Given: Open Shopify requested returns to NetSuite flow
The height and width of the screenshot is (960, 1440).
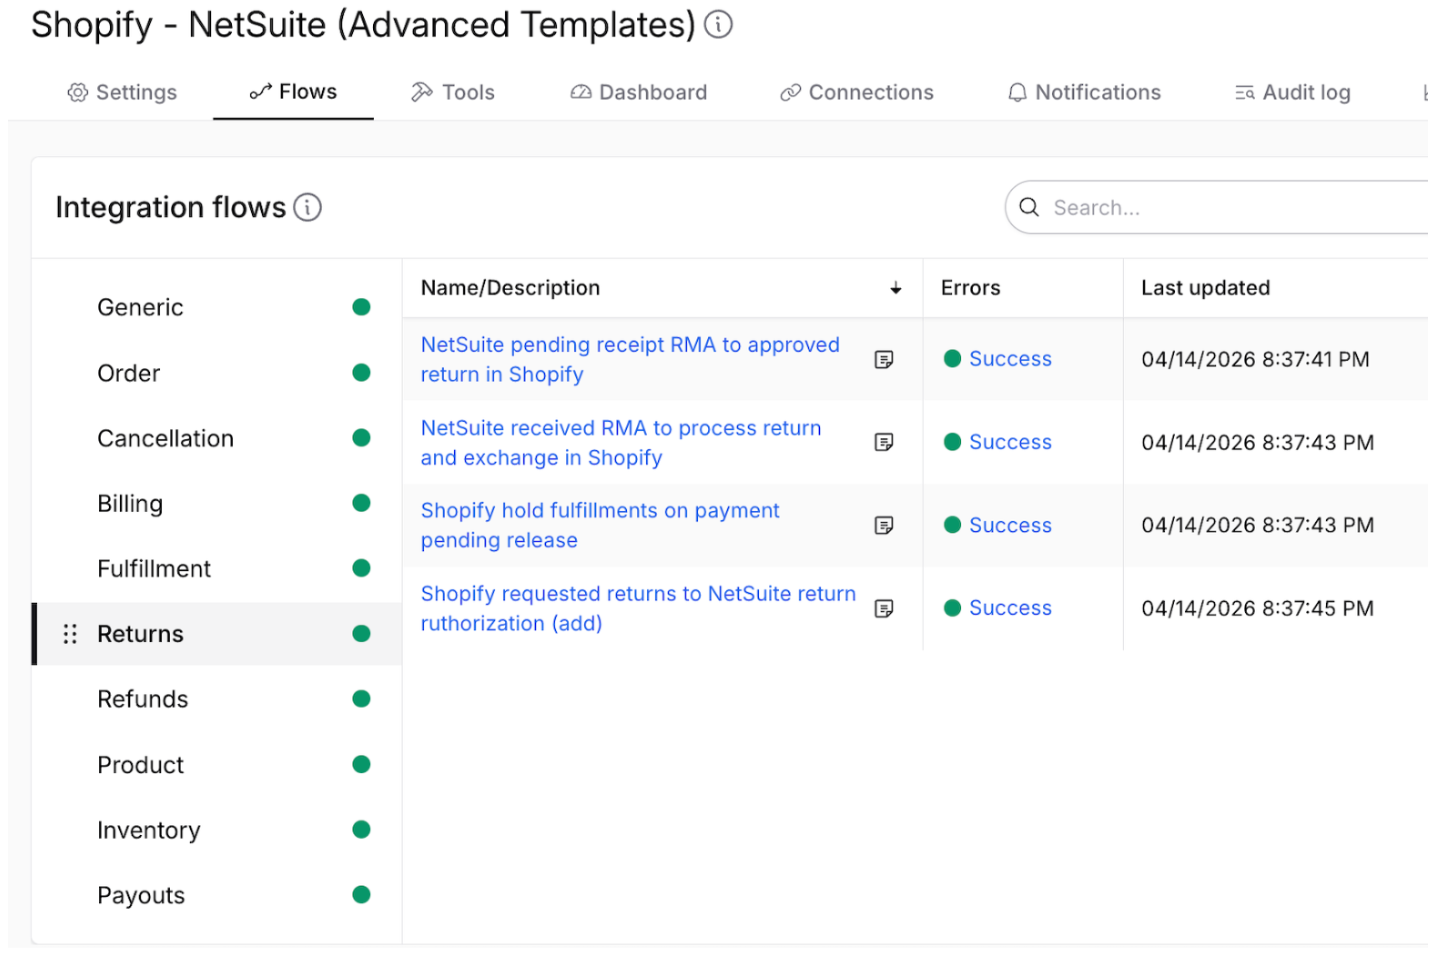Looking at the screenshot, I should tap(638, 608).
